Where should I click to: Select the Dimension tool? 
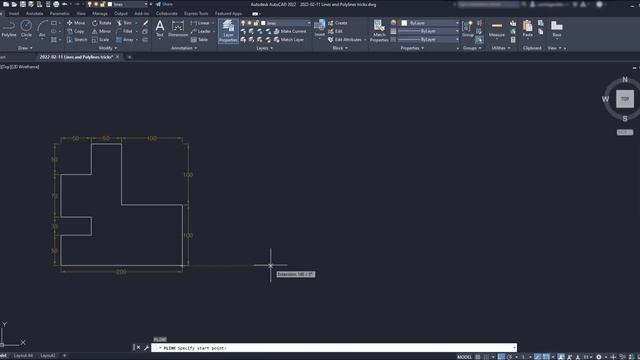coord(178,29)
